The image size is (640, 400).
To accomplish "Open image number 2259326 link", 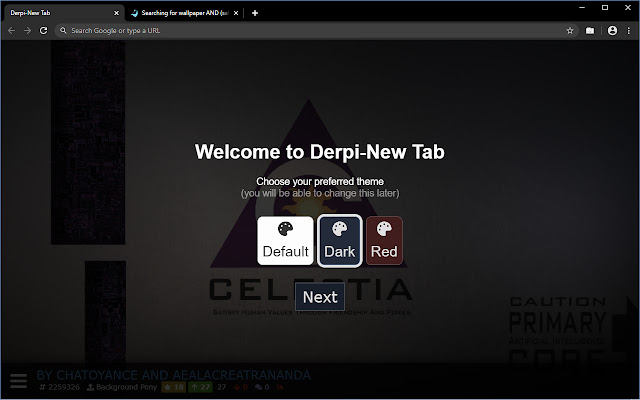I will pyautogui.click(x=60, y=387).
